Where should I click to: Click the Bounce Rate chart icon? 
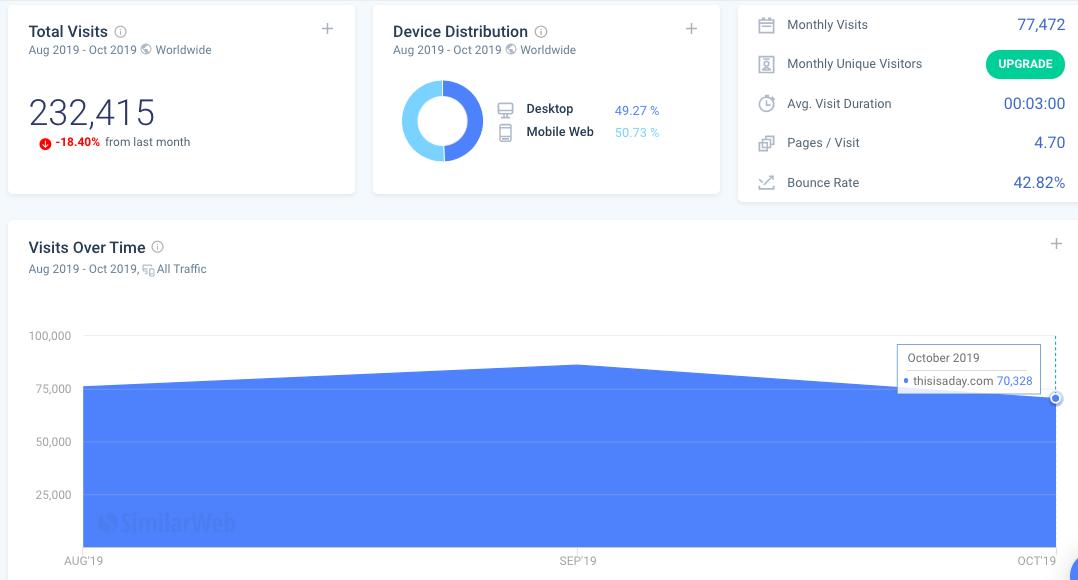[766, 183]
